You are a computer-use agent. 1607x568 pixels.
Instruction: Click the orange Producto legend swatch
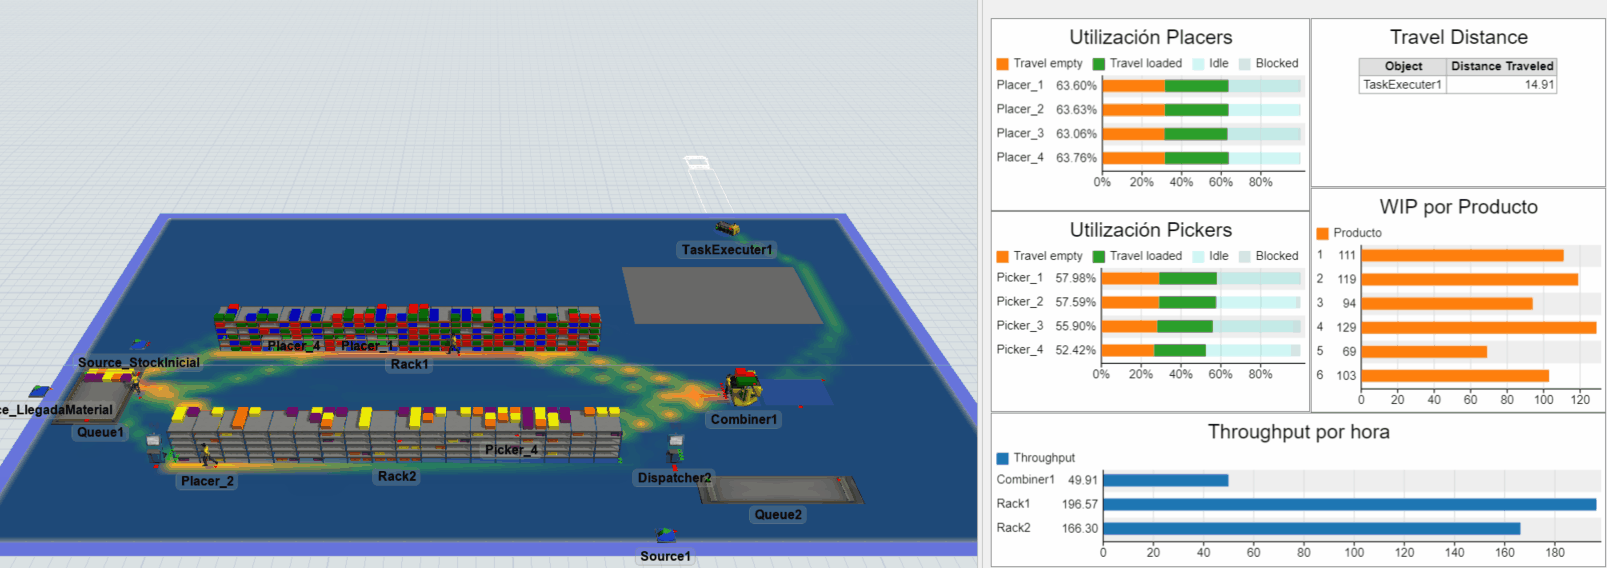tap(1322, 233)
